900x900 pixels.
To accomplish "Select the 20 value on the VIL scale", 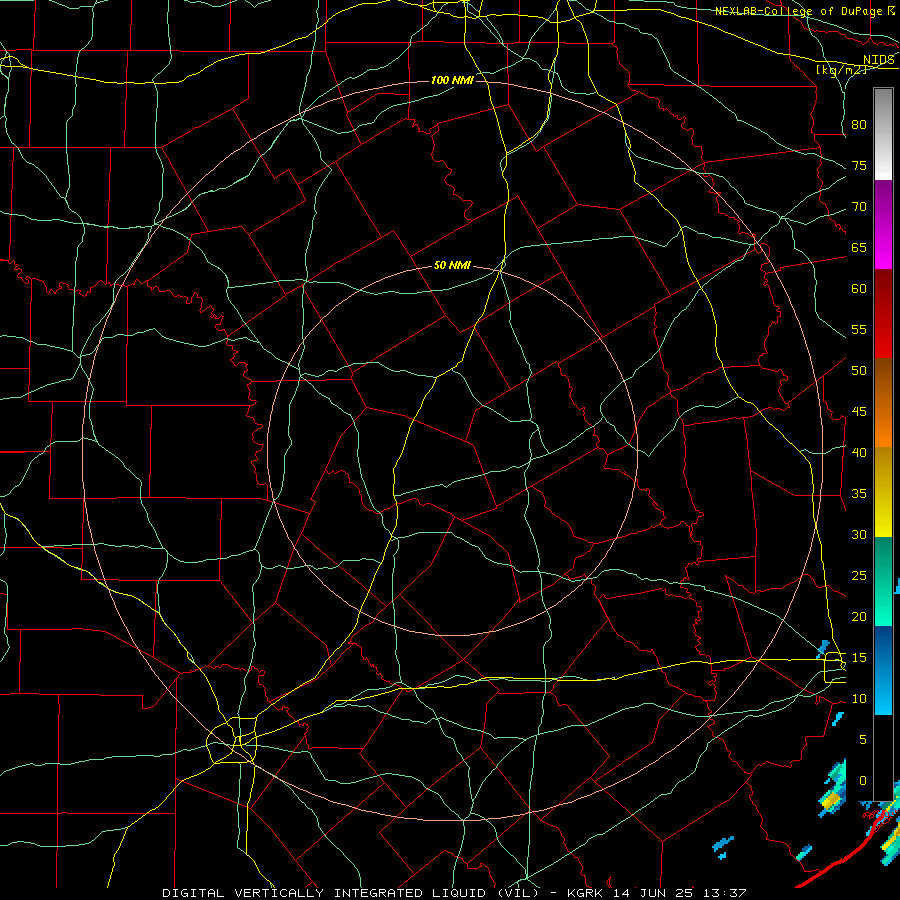I will (x=859, y=616).
